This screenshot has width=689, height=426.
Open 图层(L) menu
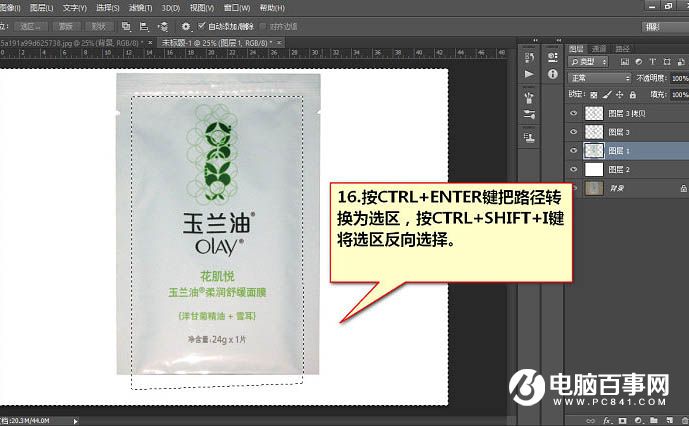42,8
